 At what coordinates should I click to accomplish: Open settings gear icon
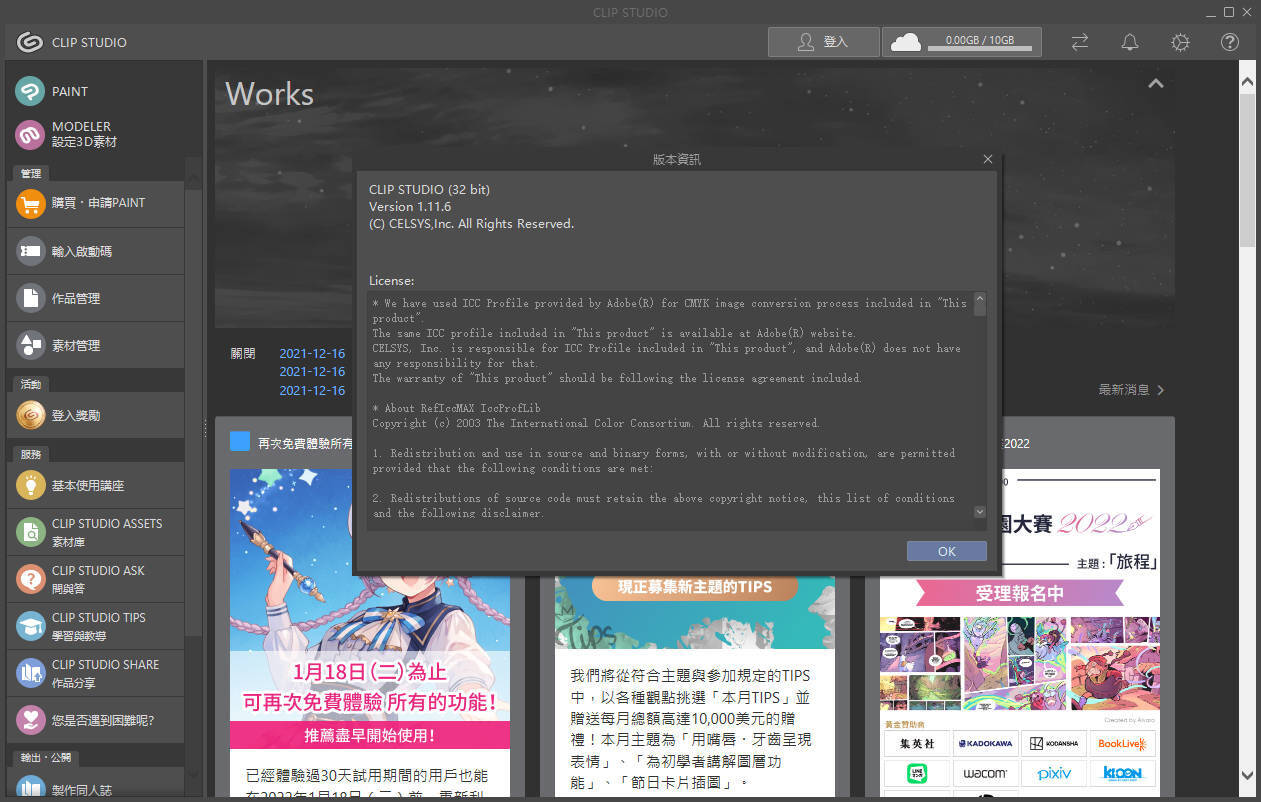click(x=1180, y=42)
